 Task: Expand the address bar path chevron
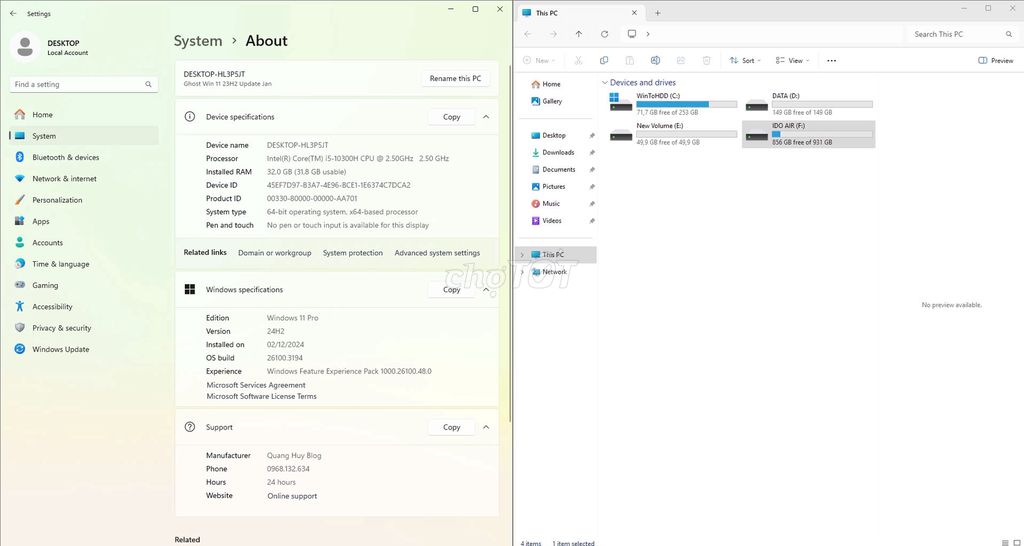pos(648,34)
